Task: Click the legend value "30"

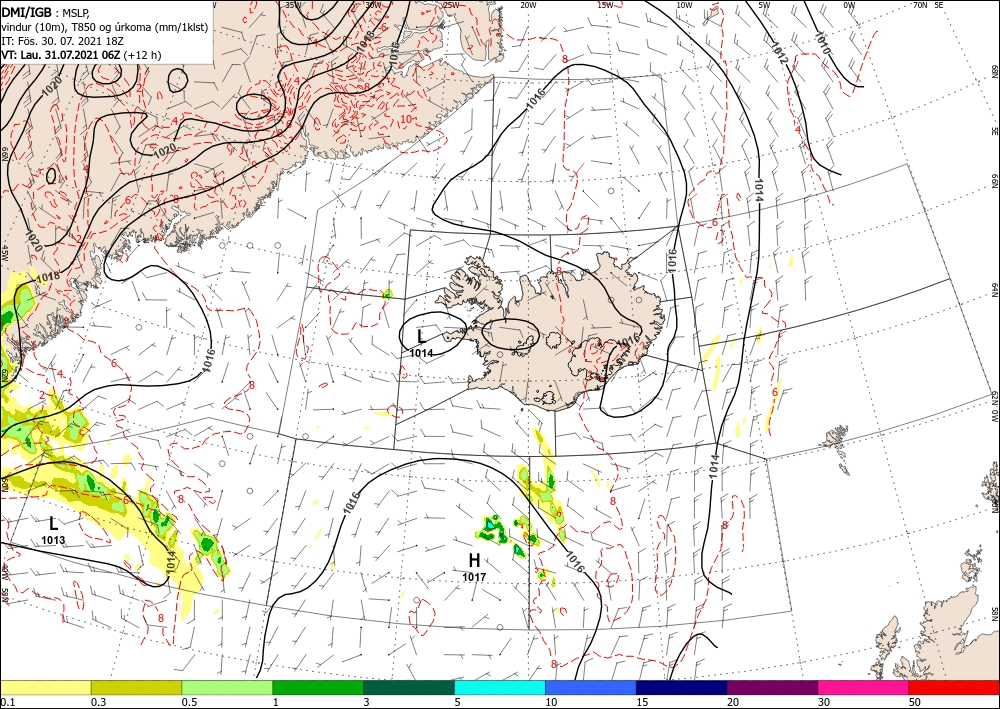Action: (x=823, y=702)
